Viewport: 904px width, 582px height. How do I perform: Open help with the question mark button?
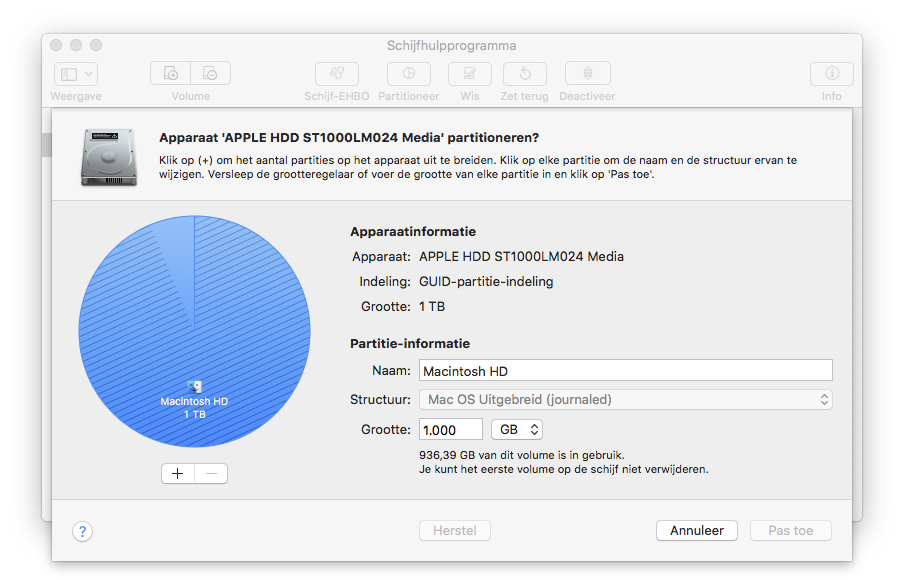pyautogui.click(x=82, y=531)
